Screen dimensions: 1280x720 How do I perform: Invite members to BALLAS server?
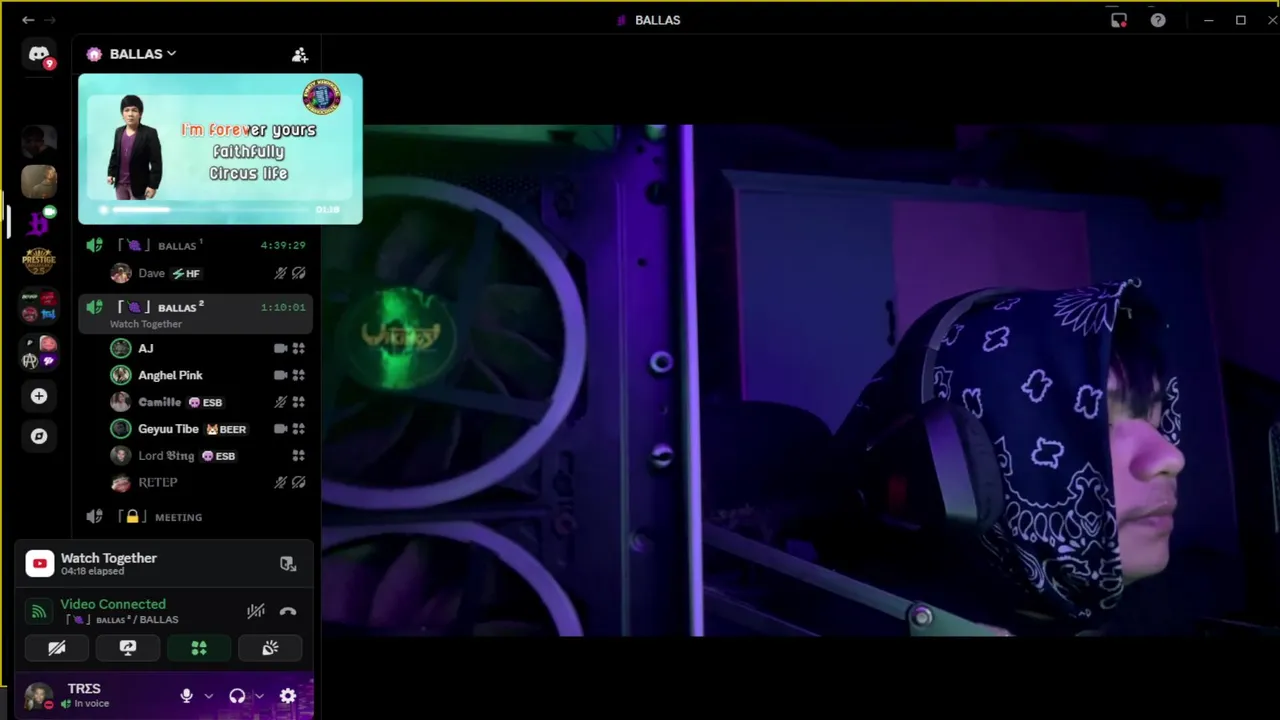pyautogui.click(x=299, y=55)
